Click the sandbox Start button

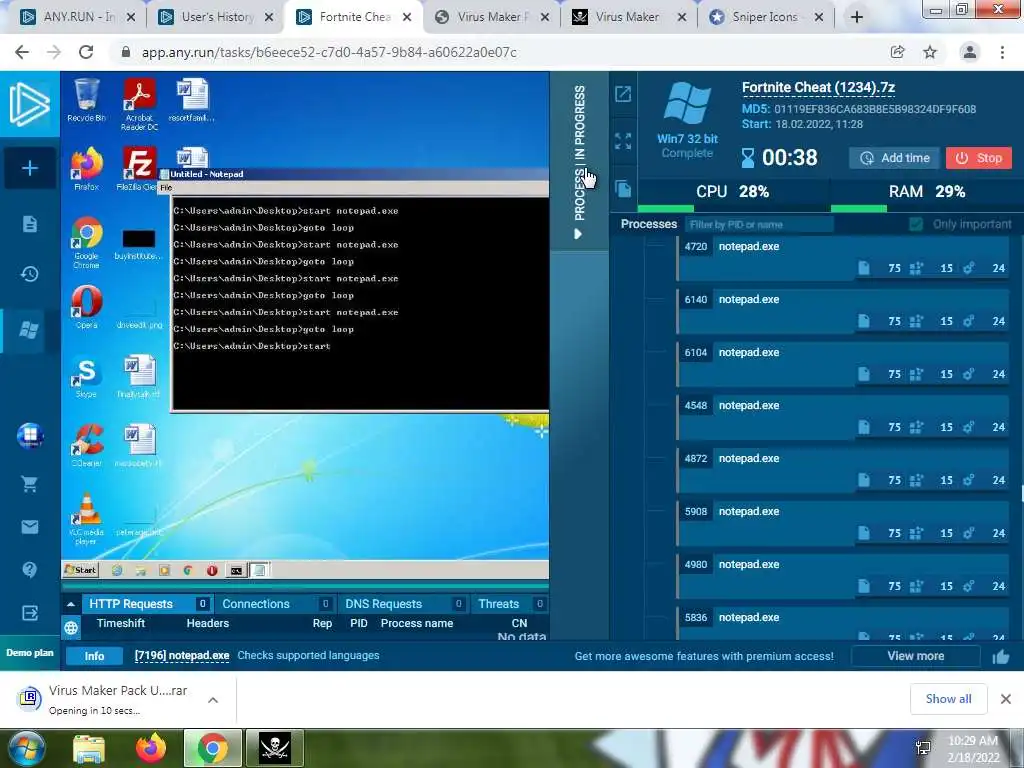pos(81,570)
